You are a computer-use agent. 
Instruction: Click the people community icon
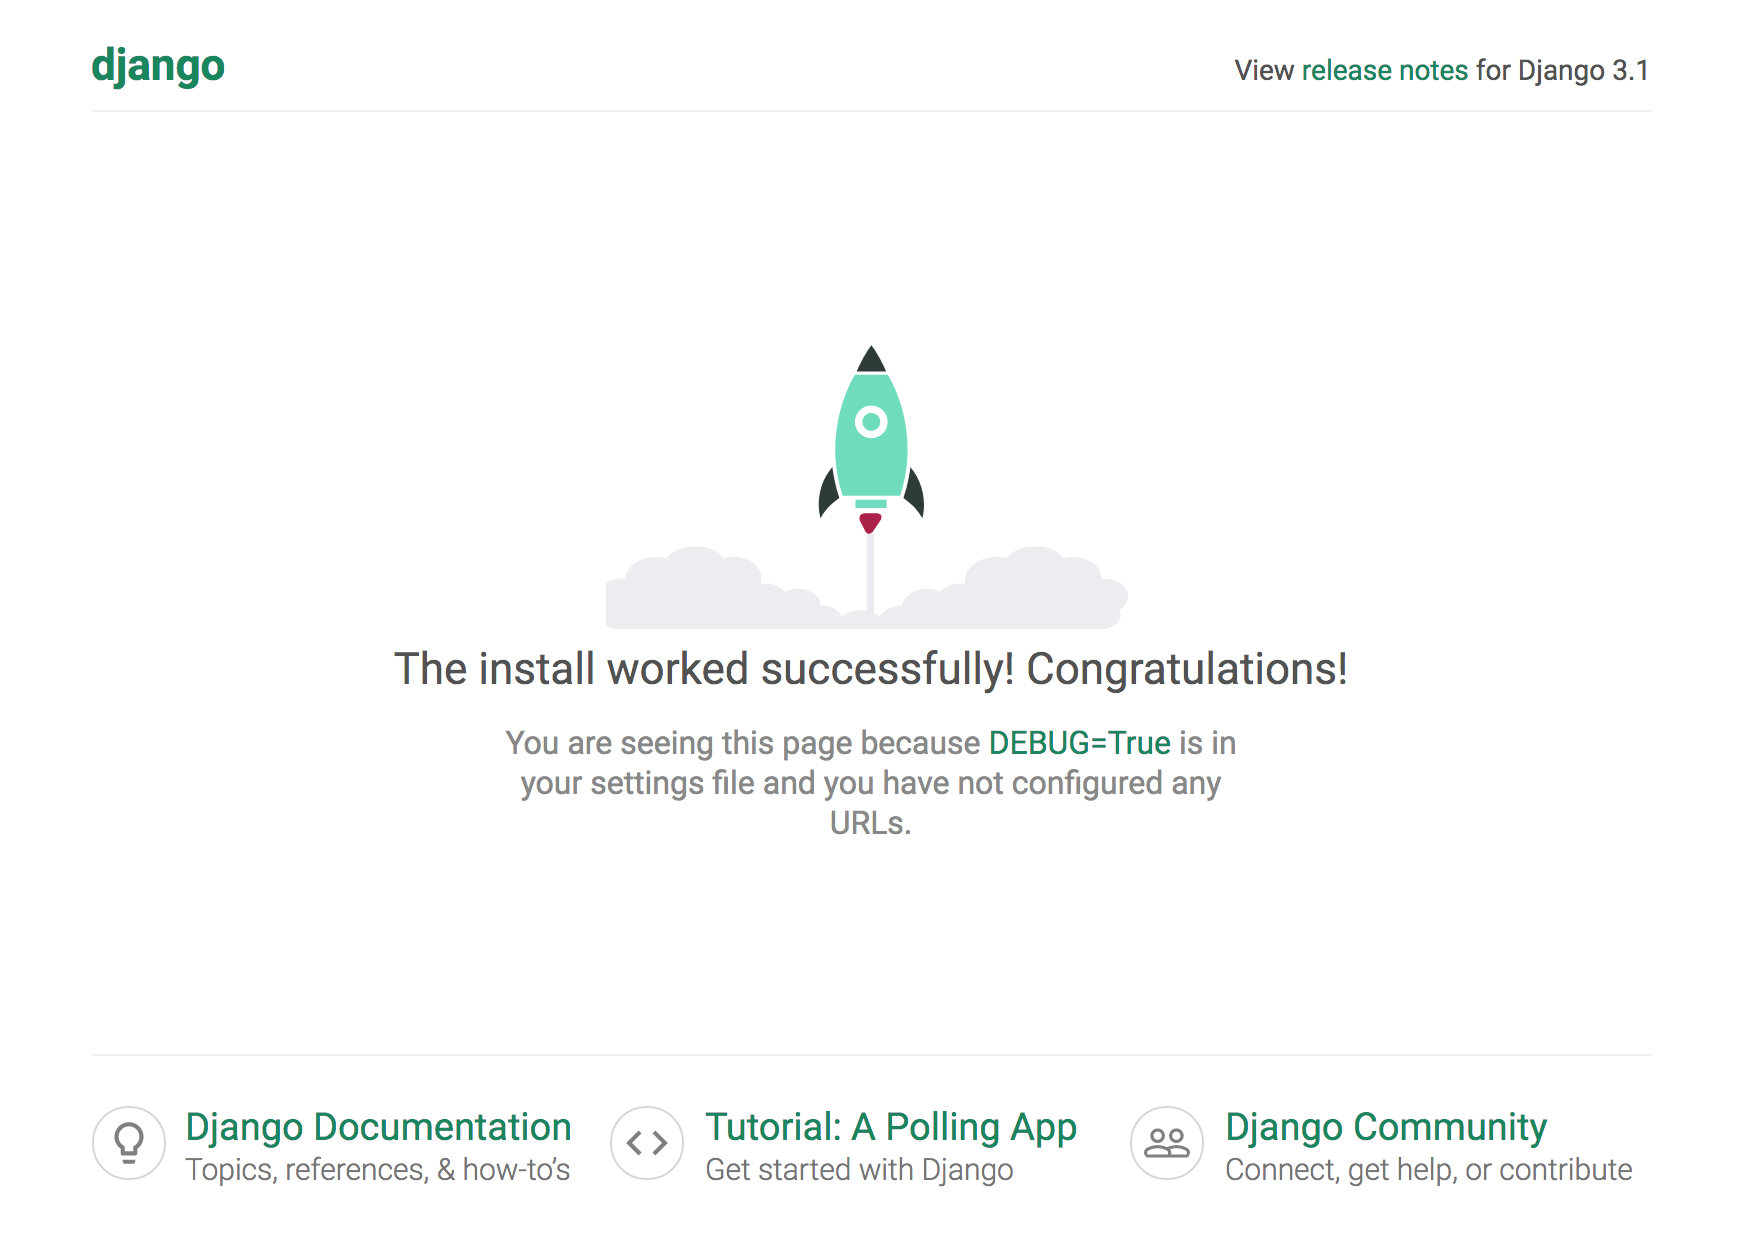click(x=1167, y=1143)
